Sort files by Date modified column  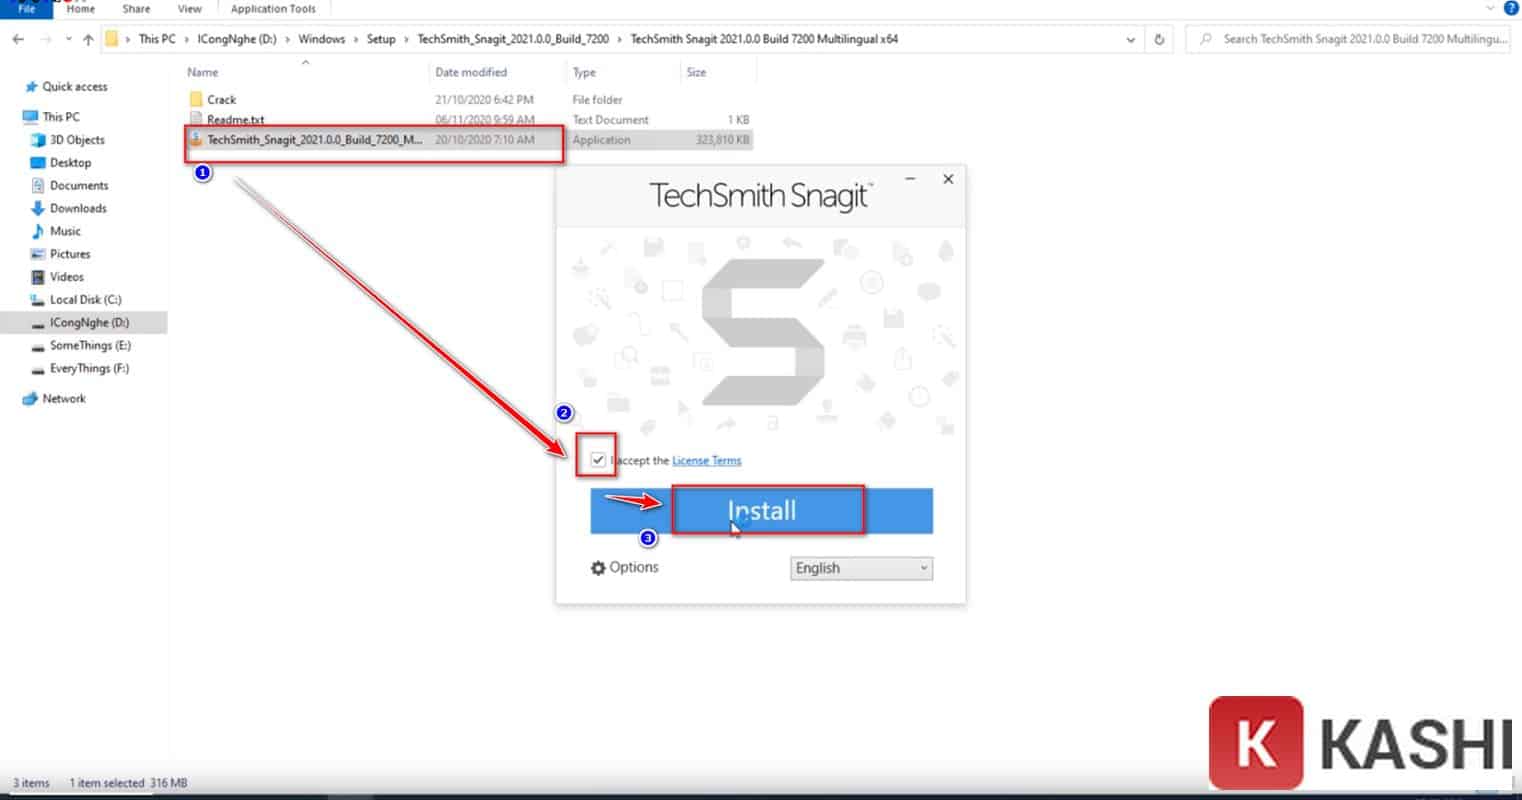click(x=471, y=72)
